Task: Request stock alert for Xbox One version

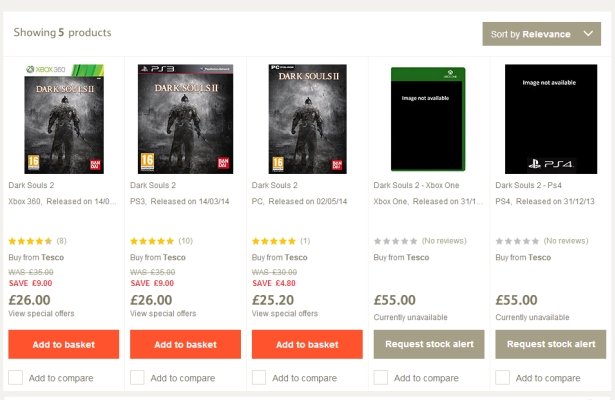Action: pyautogui.click(x=428, y=344)
